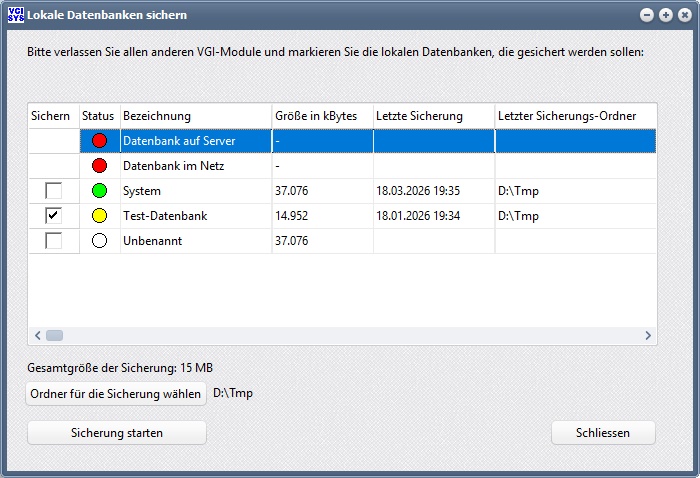This screenshot has height=478, width=700.
Task: Close the dialog via Schliessen button
Action: coord(603,433)
